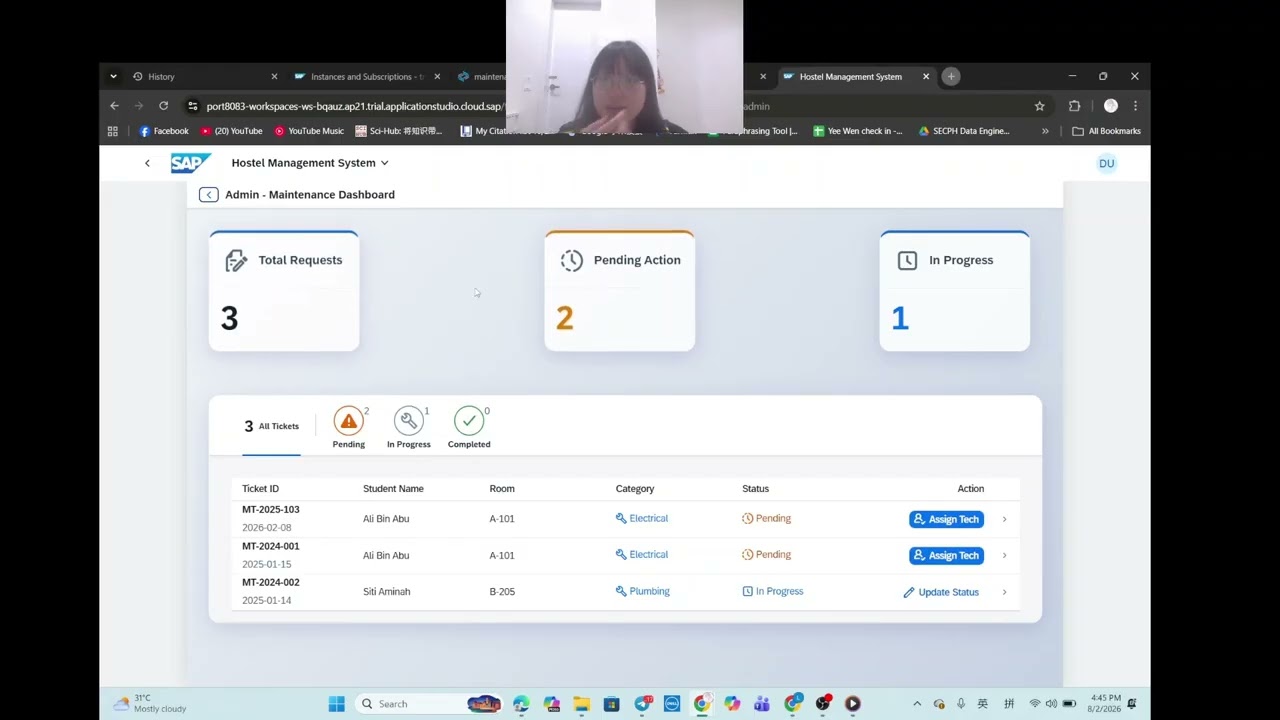
Task: Click Update Status for ticket MT-2024-002
Action: (x=941, y=592)
